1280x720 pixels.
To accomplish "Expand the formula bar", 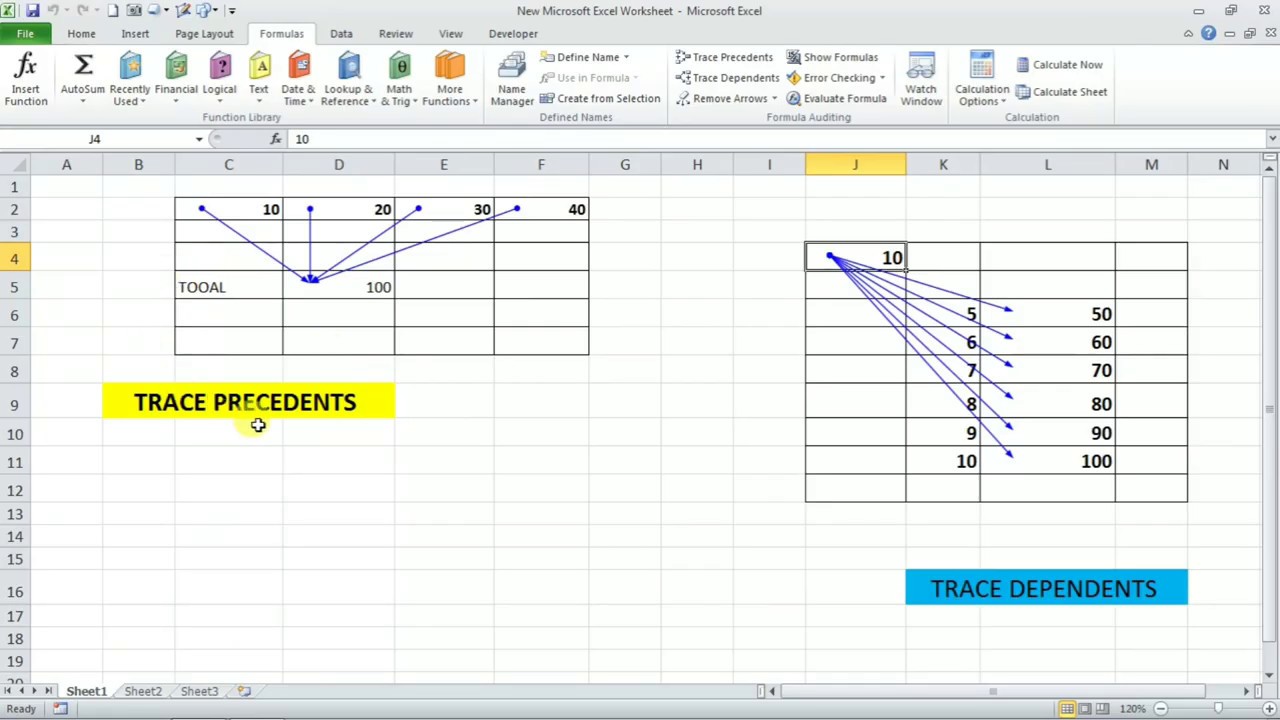I will [x=1272, y=139].
